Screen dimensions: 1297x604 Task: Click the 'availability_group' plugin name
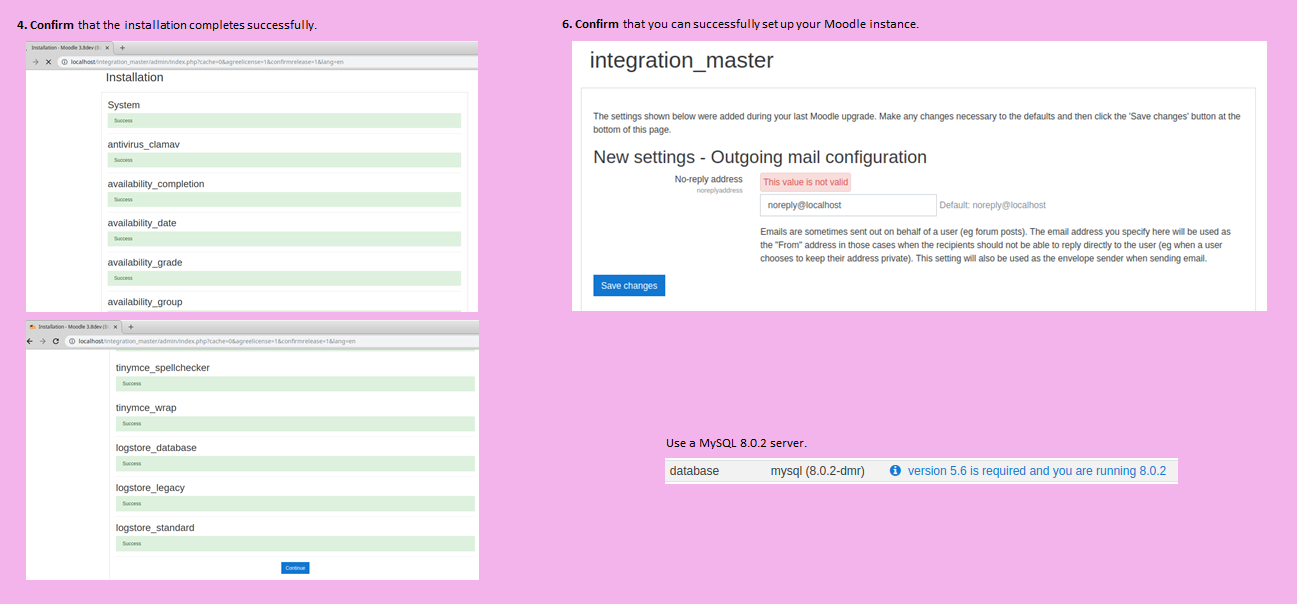145,302
